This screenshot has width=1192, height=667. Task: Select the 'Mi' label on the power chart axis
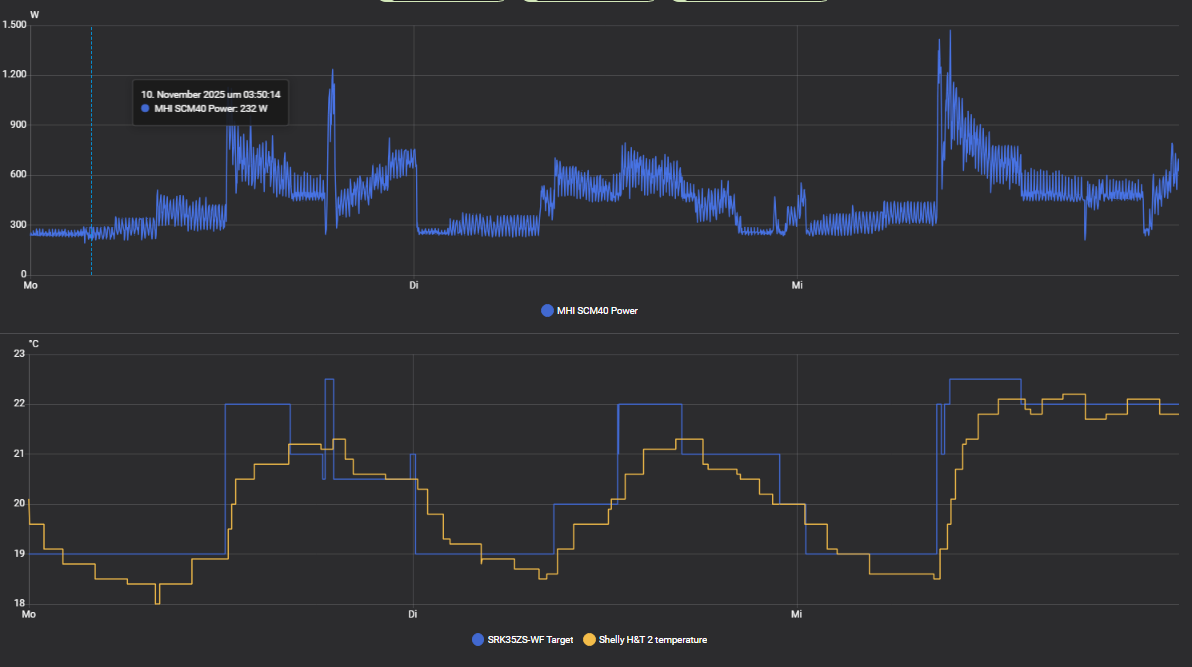797,286
